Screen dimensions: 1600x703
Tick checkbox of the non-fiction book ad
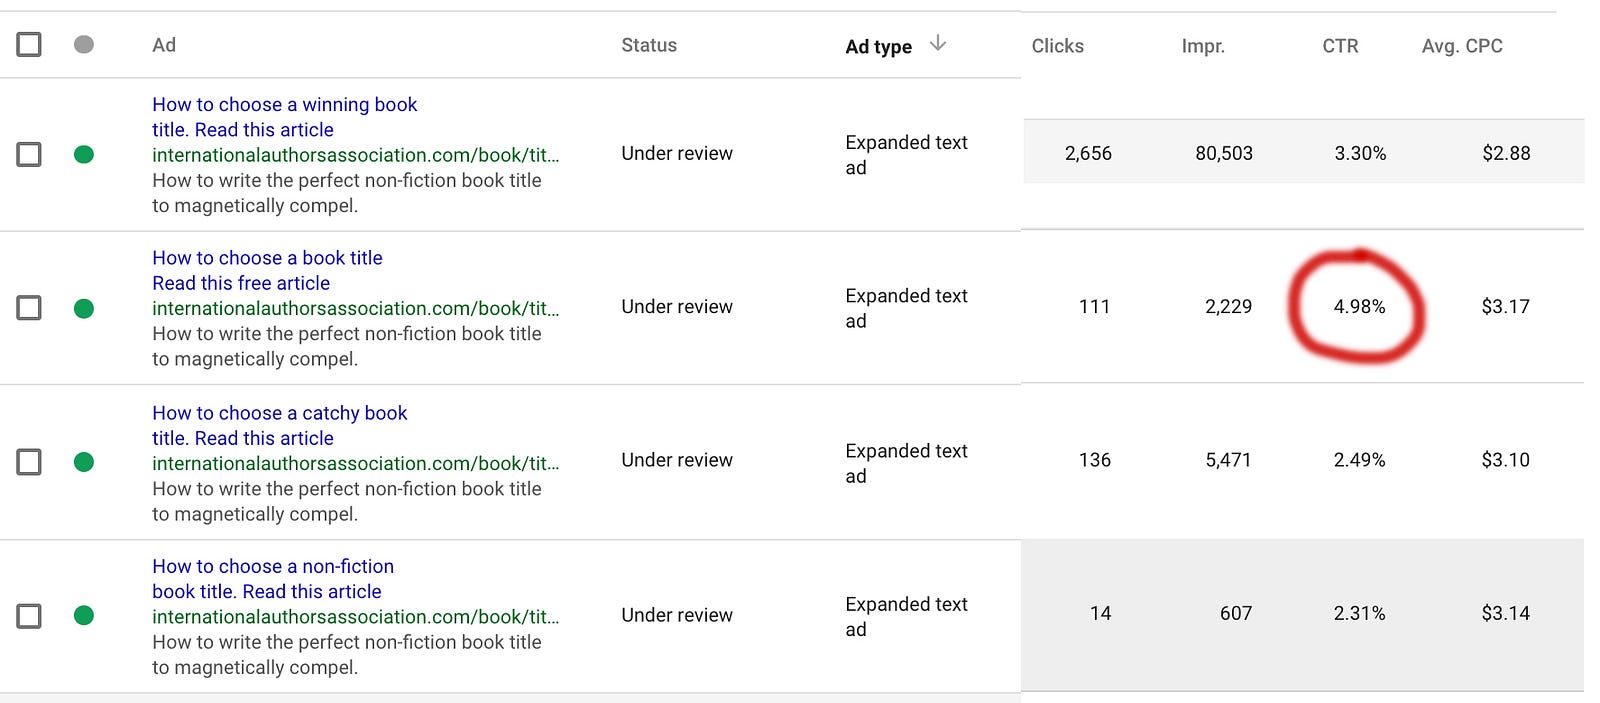pyautogui.click(x=29, y=615)
